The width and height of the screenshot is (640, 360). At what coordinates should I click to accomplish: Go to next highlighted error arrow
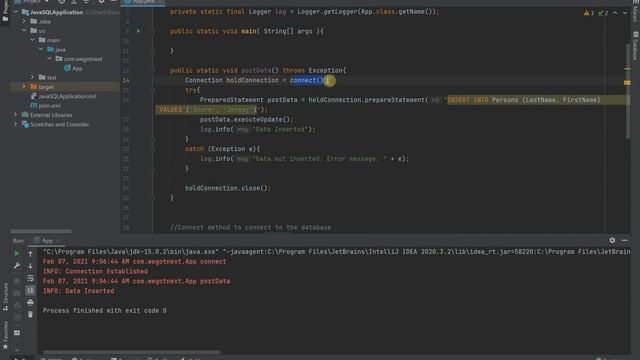coord(625,13)
